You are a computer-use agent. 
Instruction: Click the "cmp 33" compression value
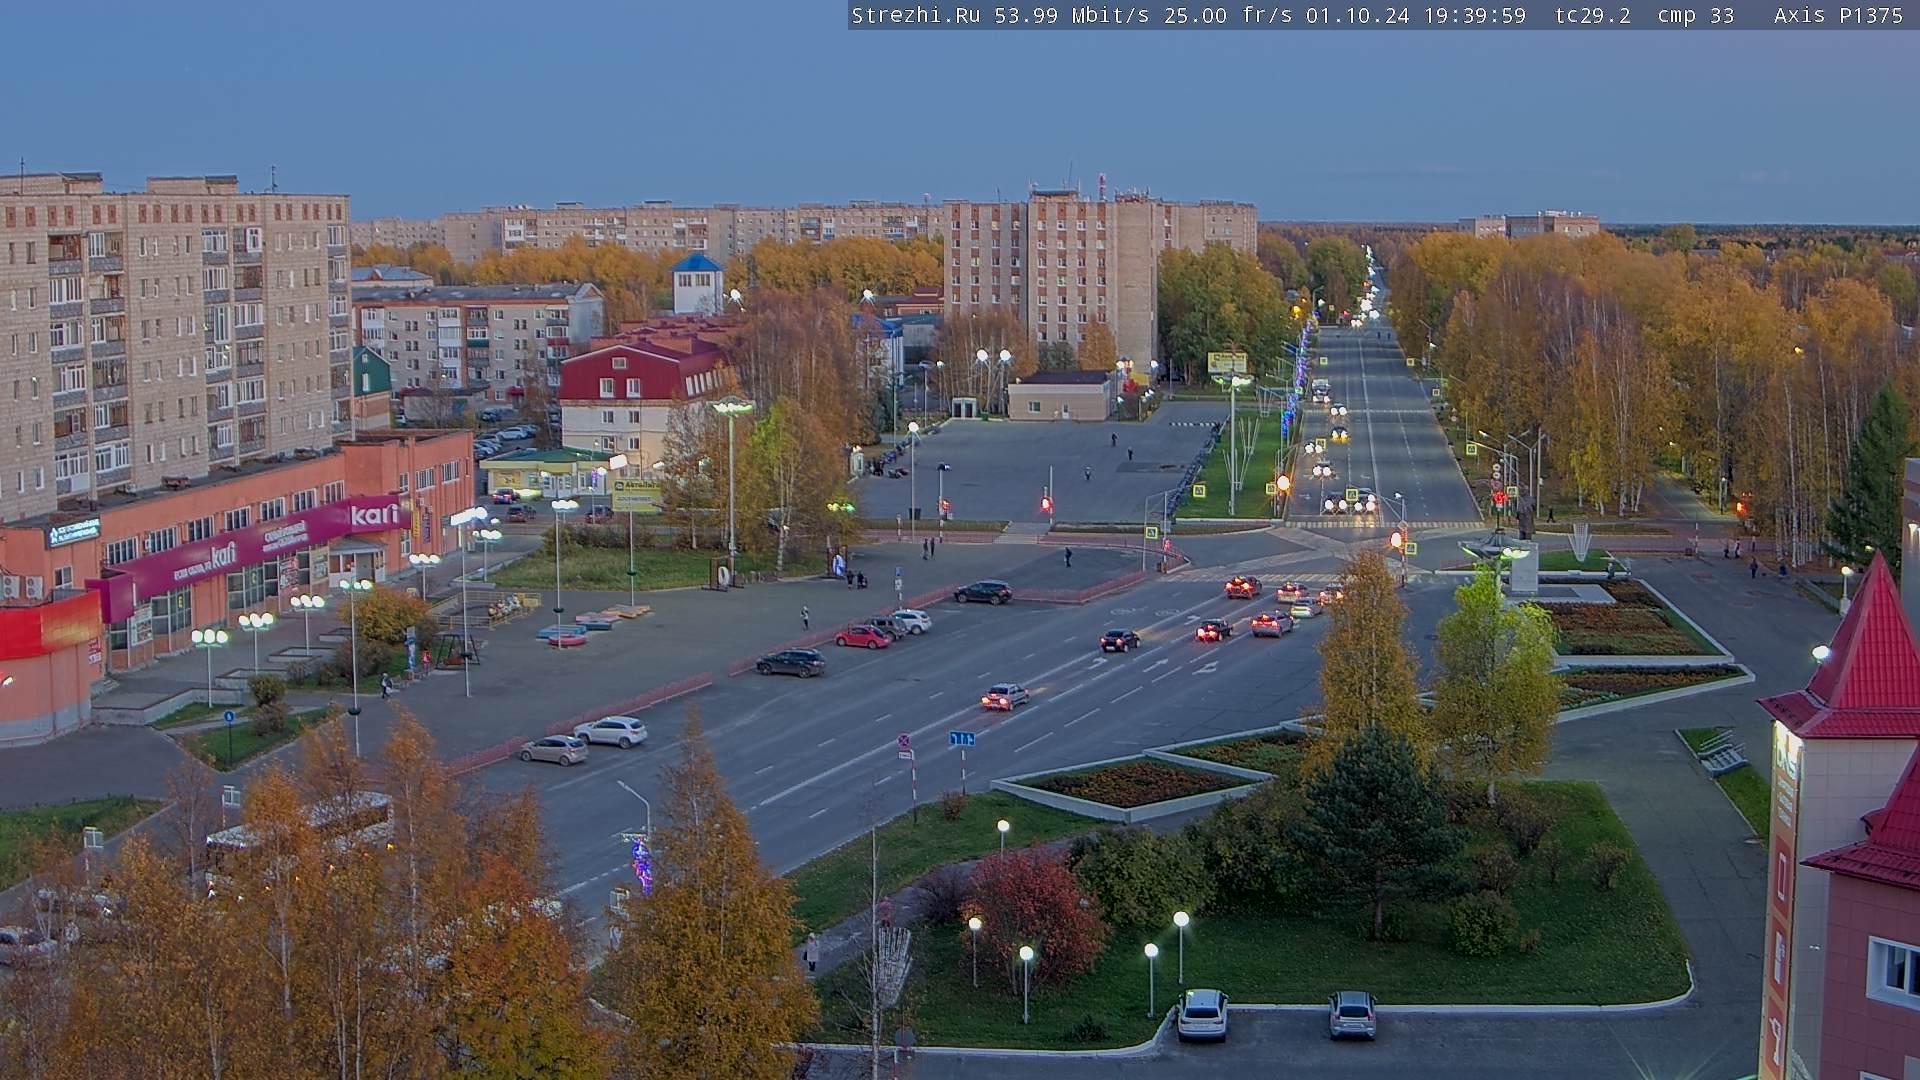(x=1695, y=15)
